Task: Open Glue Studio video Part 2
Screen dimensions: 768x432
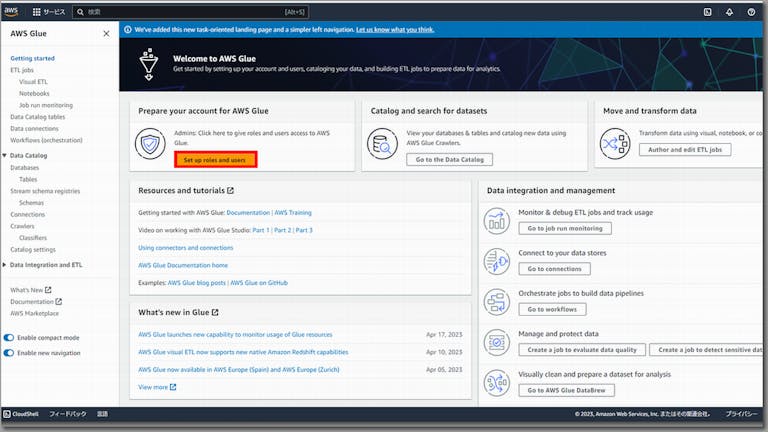Action: (x=283, y=230)
